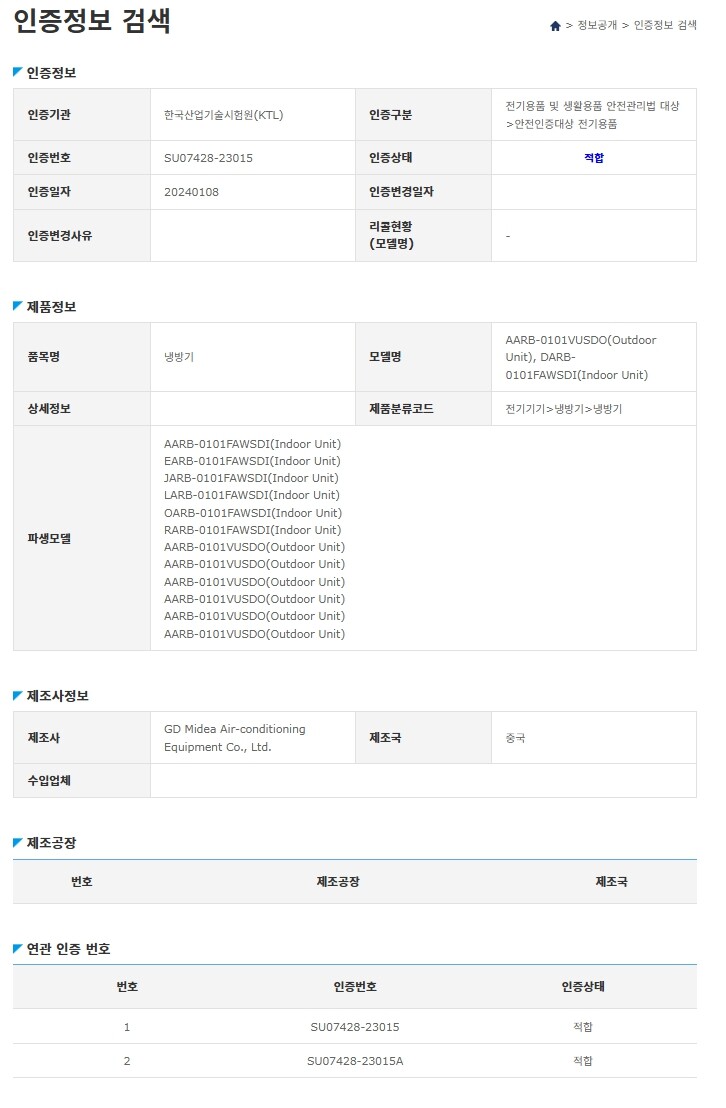Select the 제조공장 section heading
The height and width of the screenshot is (1108, 726).
click(x=51, y=843)
